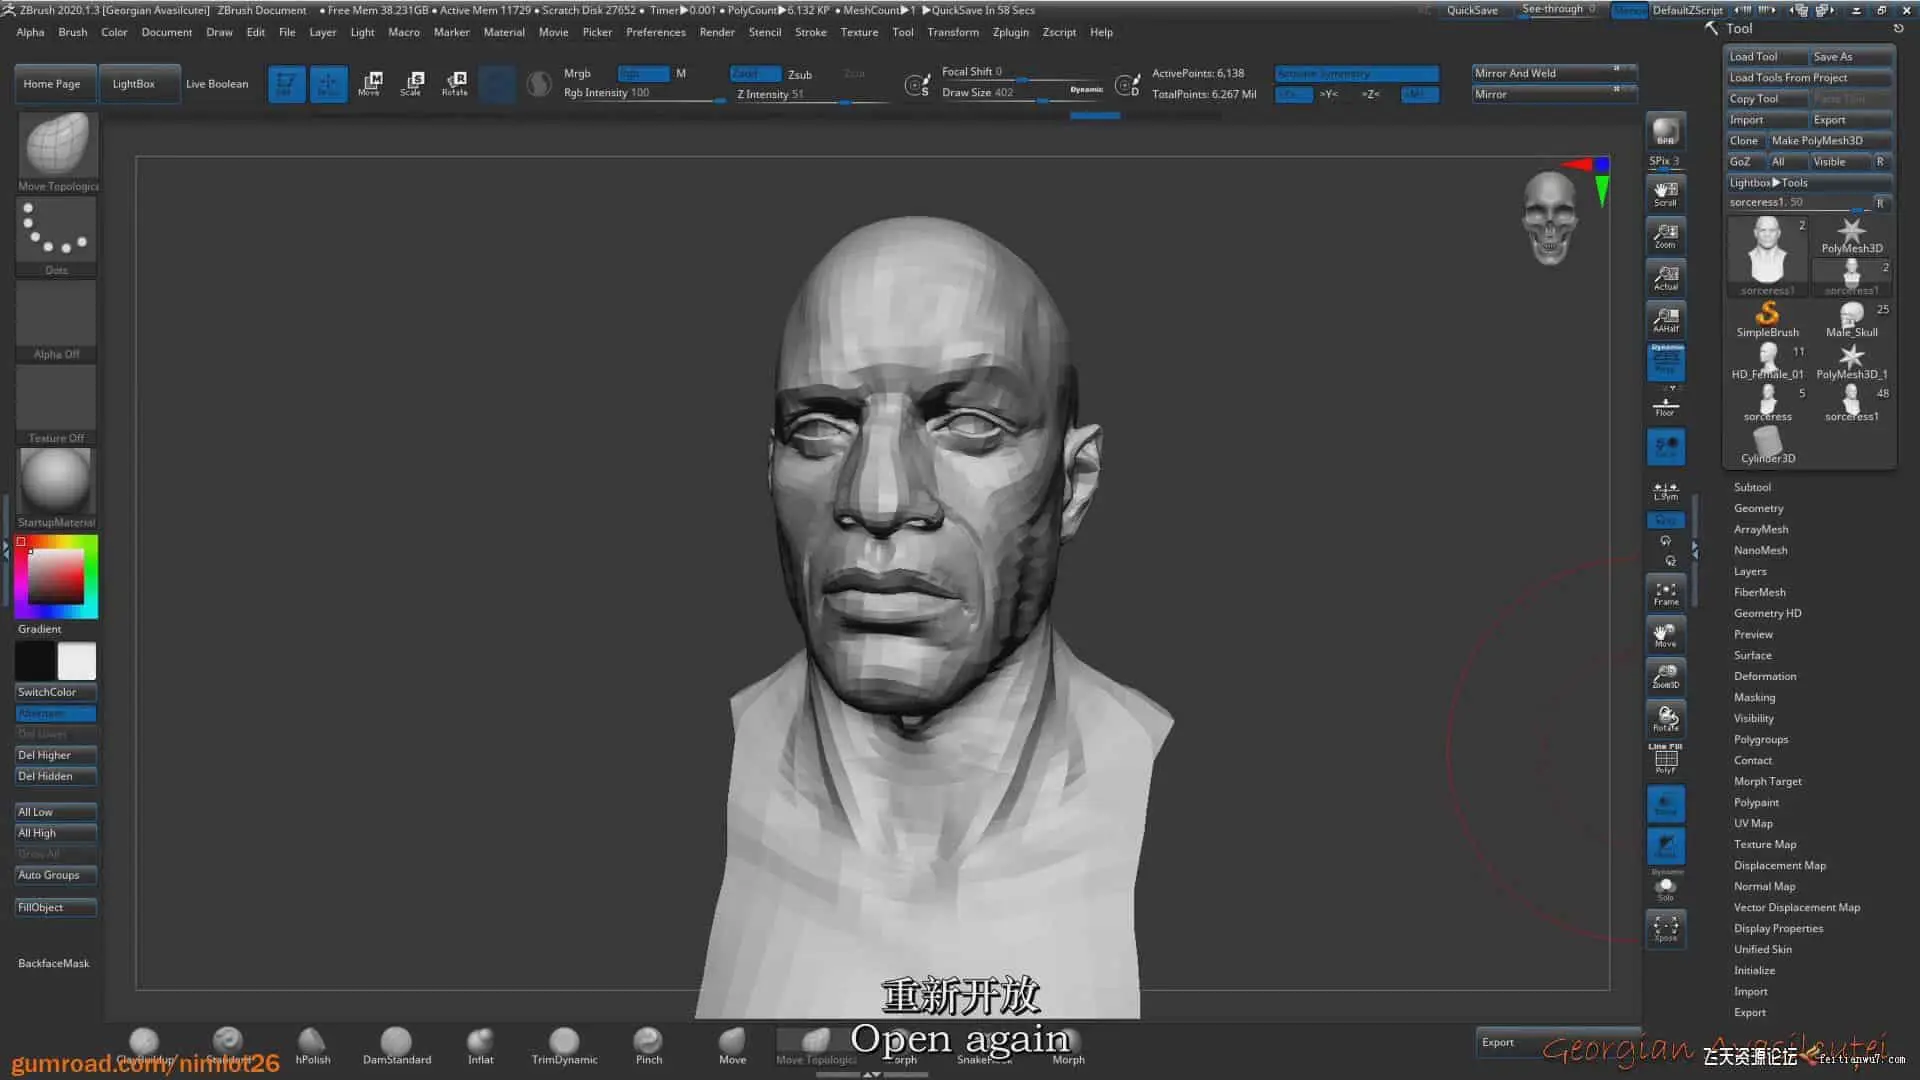Click the AAHalf zoom icon

pyautogui.click(x=1665, y=319)
